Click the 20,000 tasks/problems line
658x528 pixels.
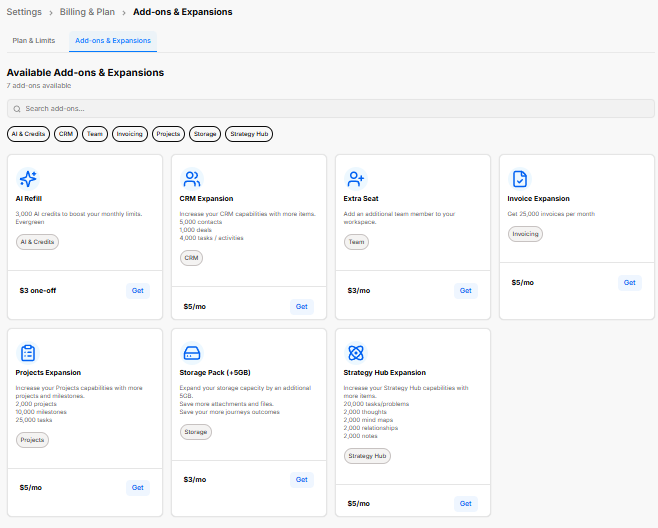tap(376, 404)
